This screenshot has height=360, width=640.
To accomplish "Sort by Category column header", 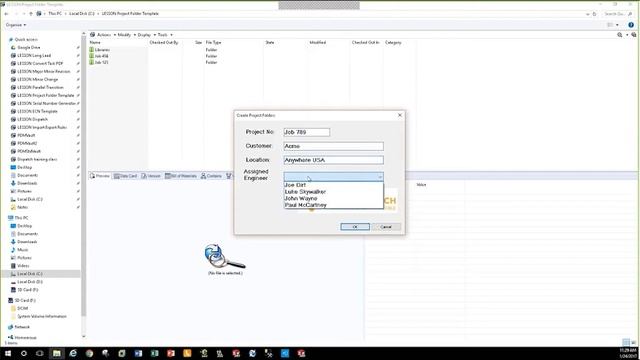I will (393, 42).
